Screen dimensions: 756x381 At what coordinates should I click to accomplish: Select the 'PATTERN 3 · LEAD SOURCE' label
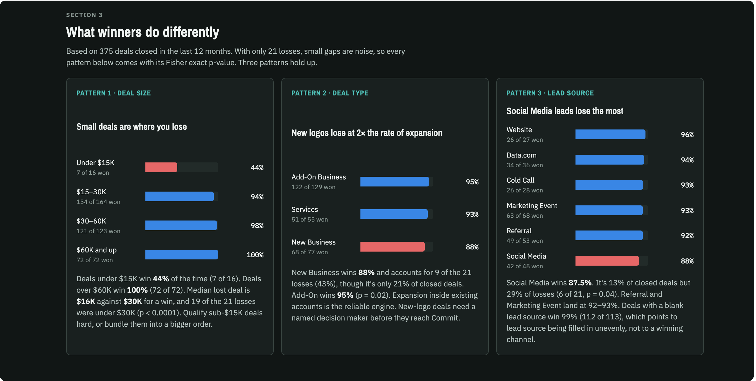tap(550, 93)
